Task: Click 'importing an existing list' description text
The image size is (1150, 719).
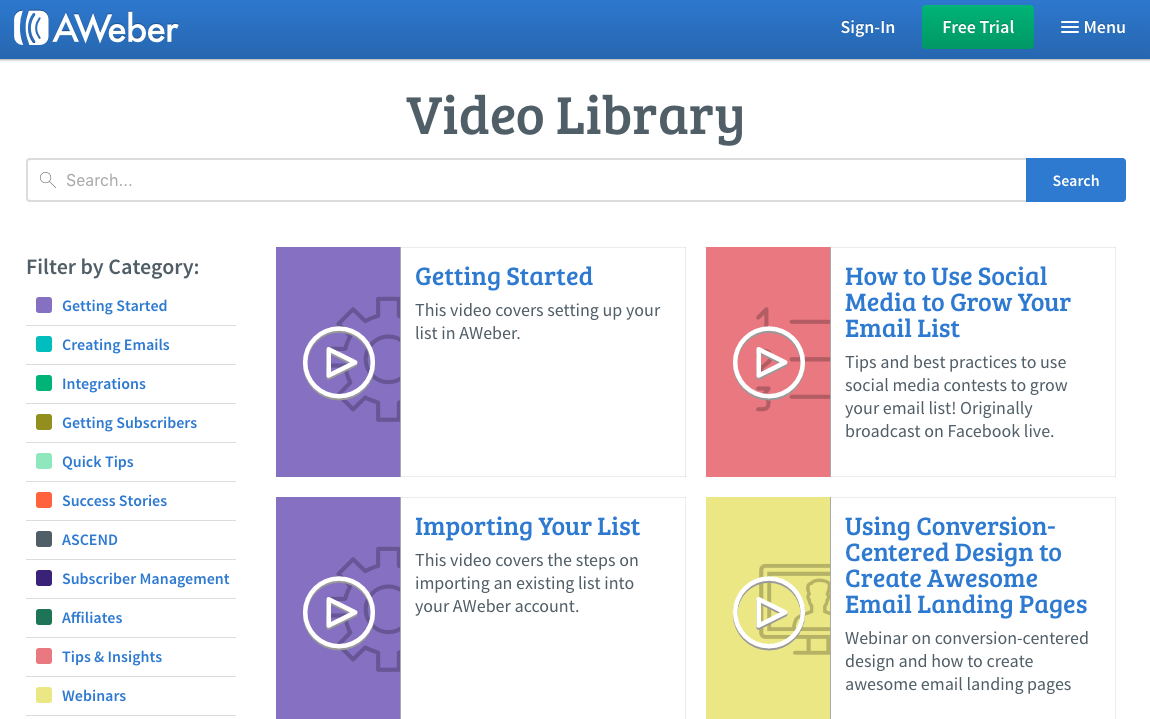Action: (x=527, y=583)
